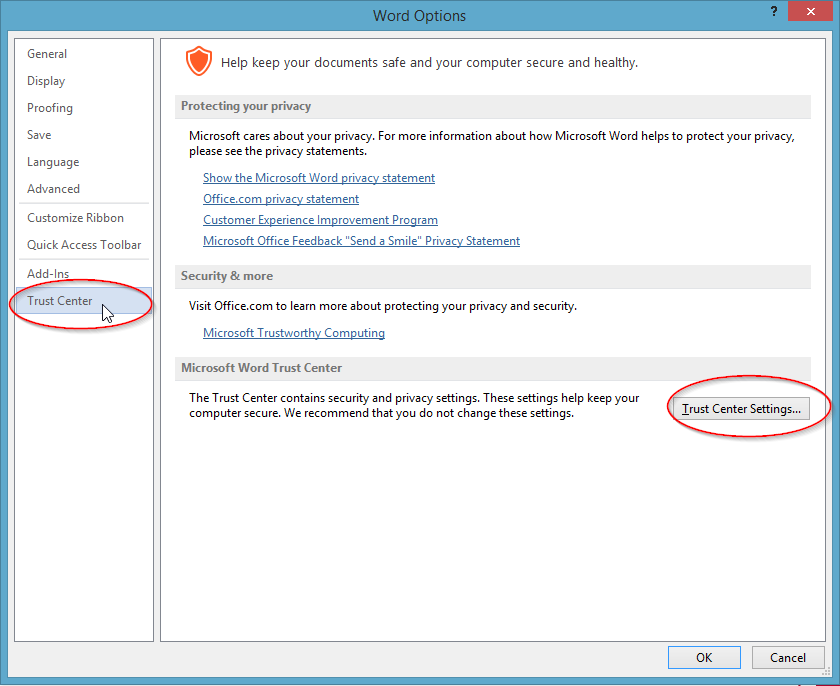The image size is (840, 686).
Task: Click the Protecting your privacy header
Action: tap(492, 106)
